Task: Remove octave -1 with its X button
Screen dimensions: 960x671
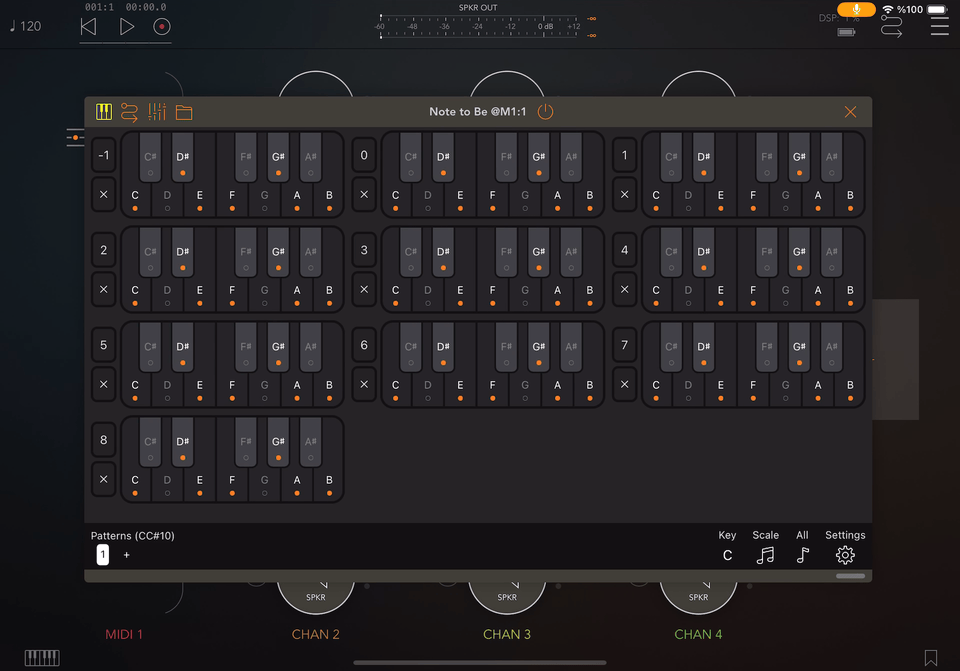Action: pyautogui.click(x=103, y=195)
